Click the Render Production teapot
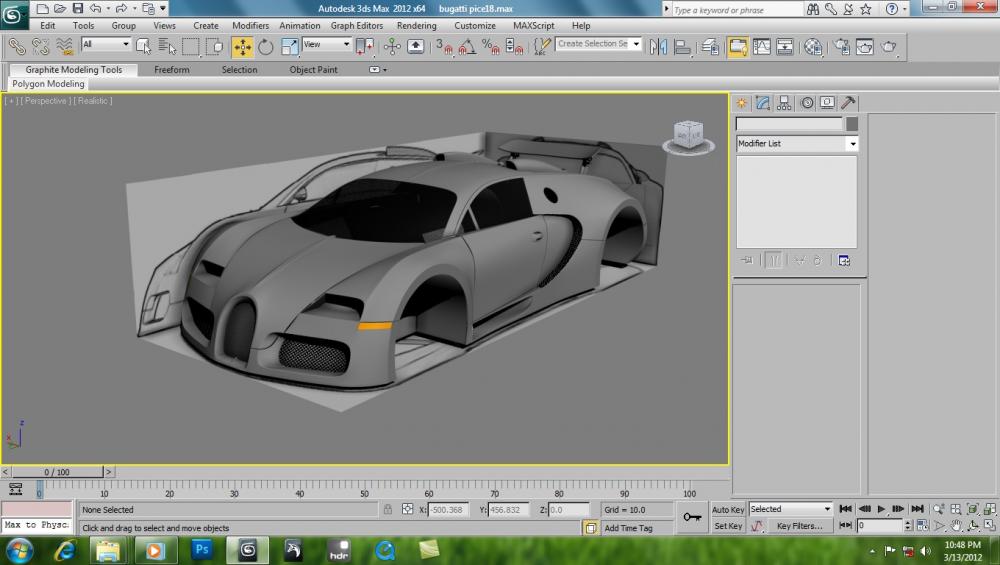Image resolution: width=1000 pixels, height=565 pixels. 889,47
